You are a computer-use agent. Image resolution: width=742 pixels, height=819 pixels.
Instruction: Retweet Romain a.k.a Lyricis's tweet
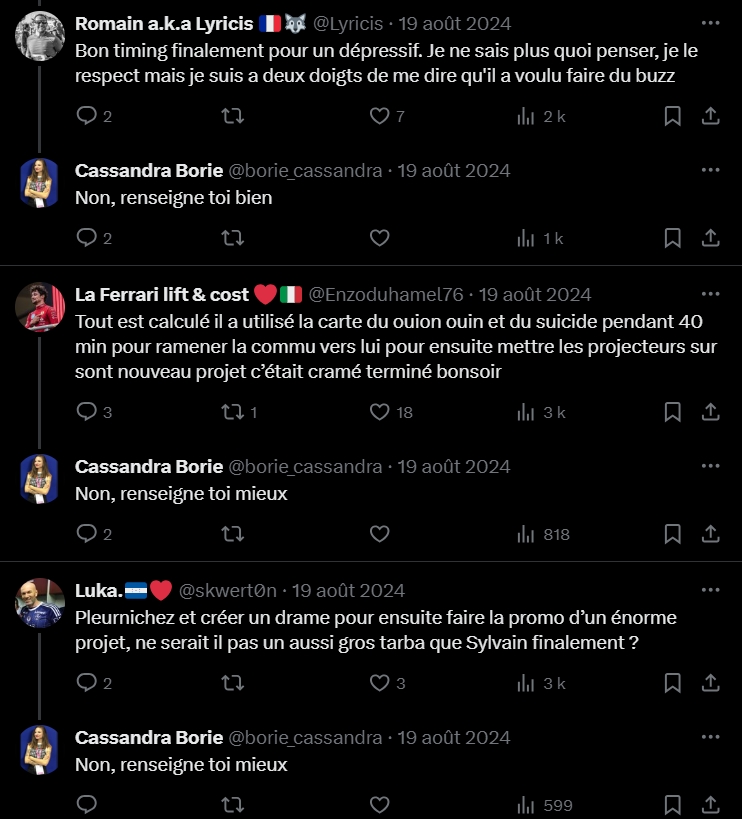pyautogui.click(x=232, y=116)
